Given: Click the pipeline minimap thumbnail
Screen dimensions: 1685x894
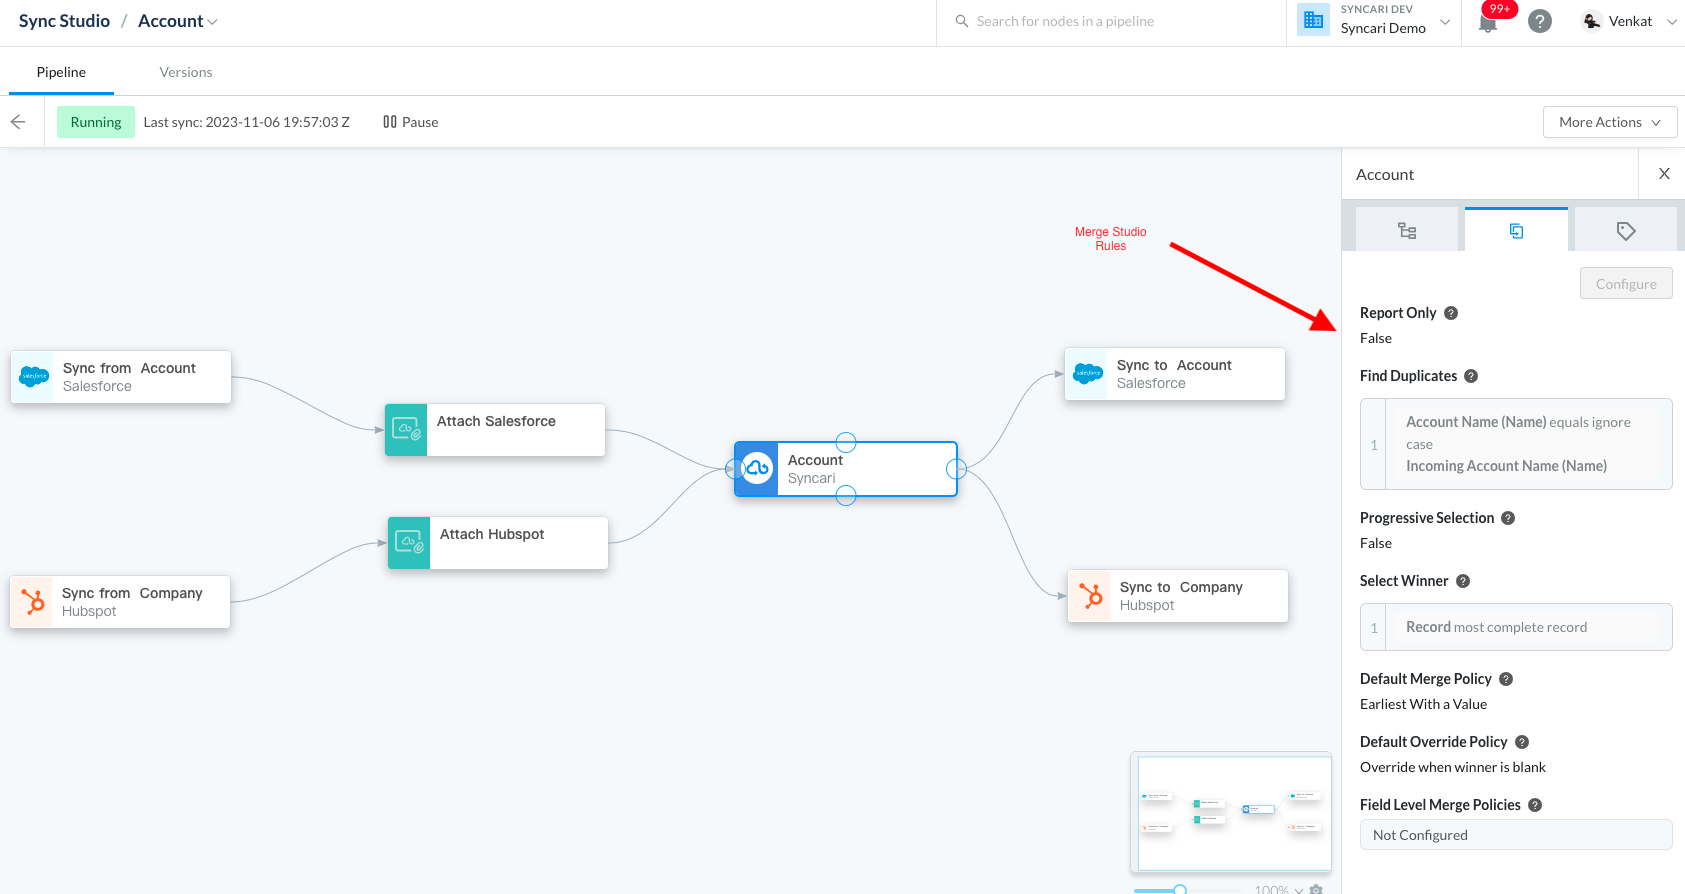Looking at the screenshot, I should click(x=1231, y=812).
